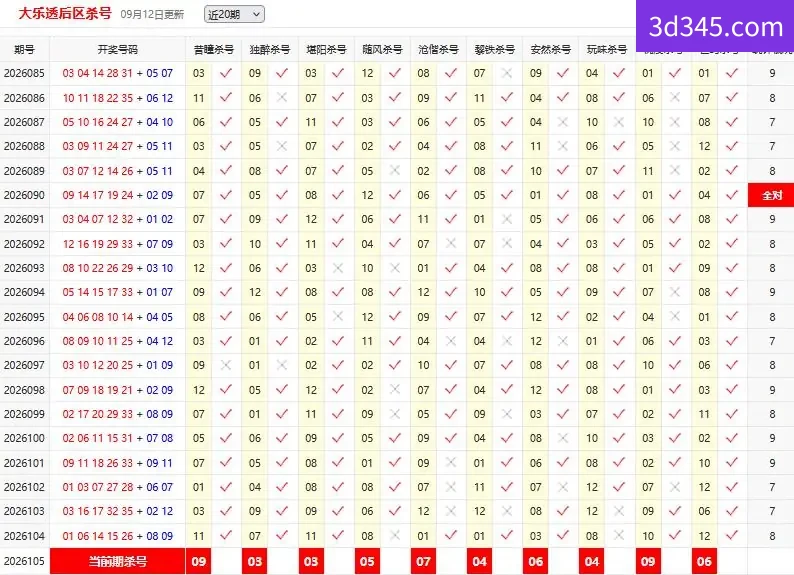Select the 2026105 period number cell

tap(24, 561)
